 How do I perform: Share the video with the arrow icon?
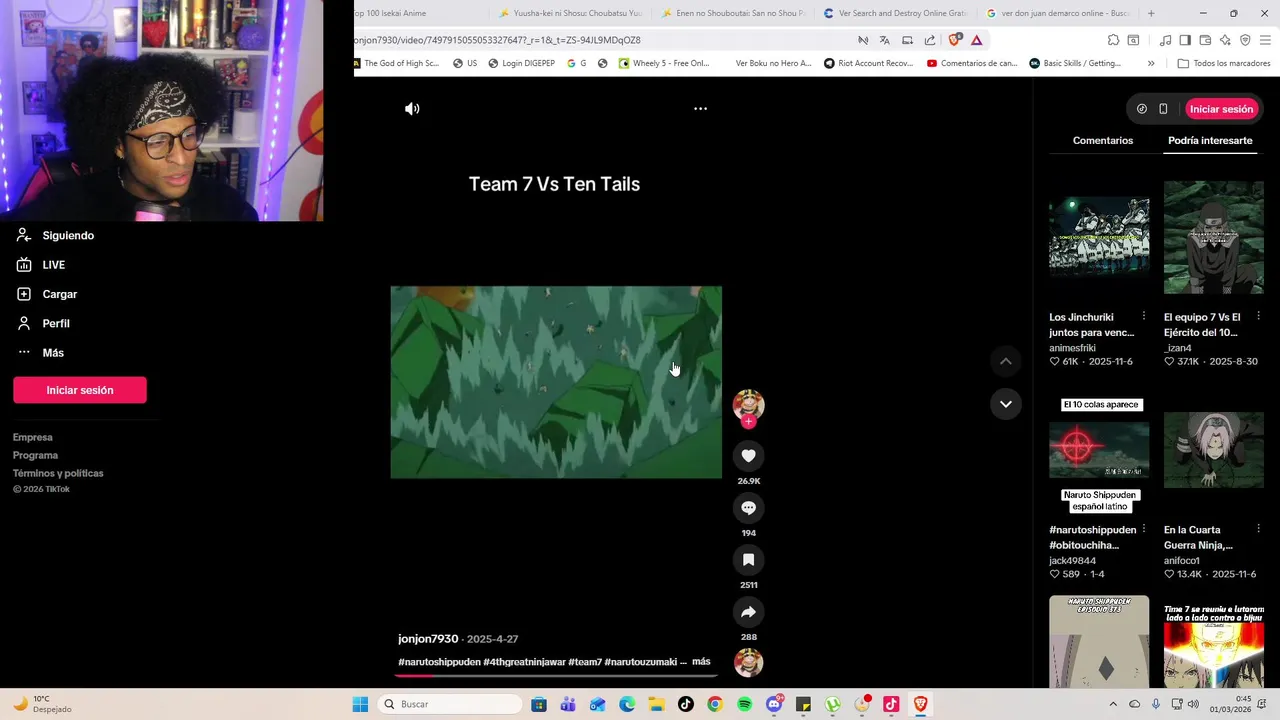point(748,612)
